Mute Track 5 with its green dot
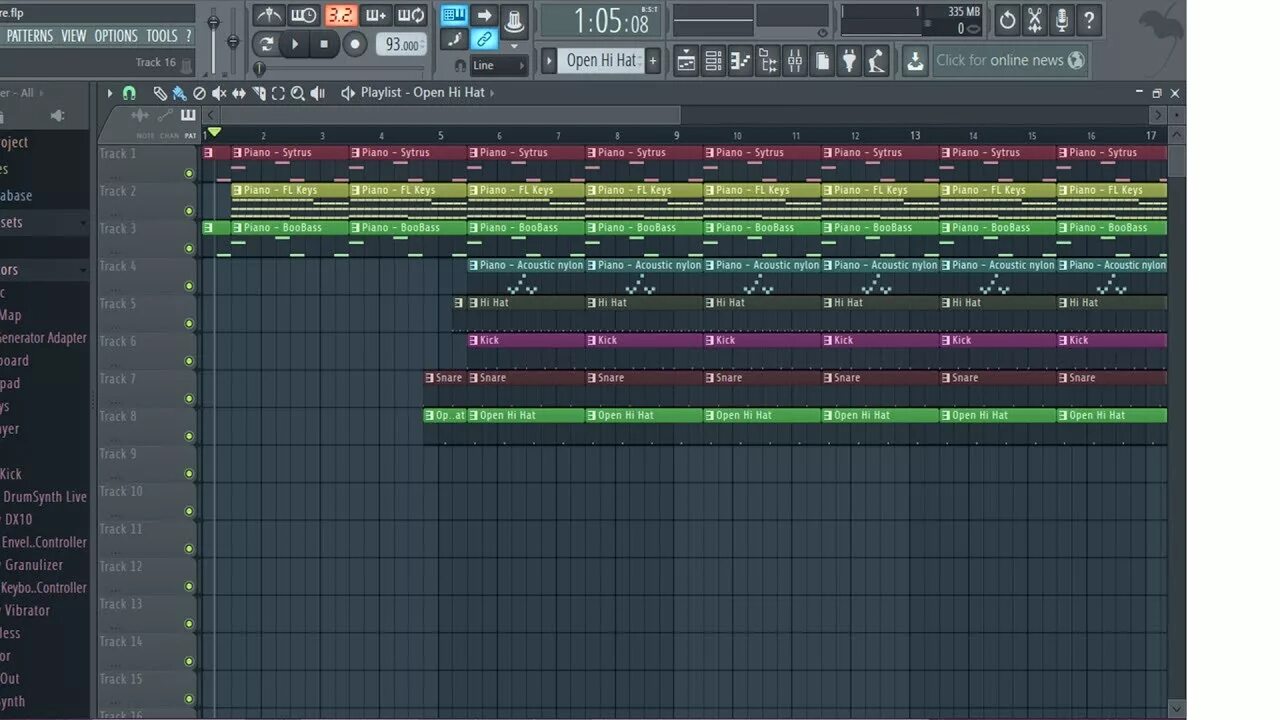Image resolution: width=1280 pixels, height=720 pixels. (189, 323)
